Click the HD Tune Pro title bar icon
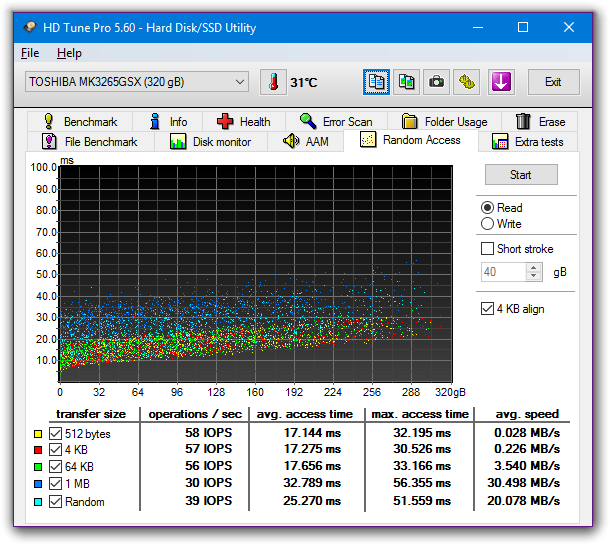The image size is (610, 546). click(29, 27)
